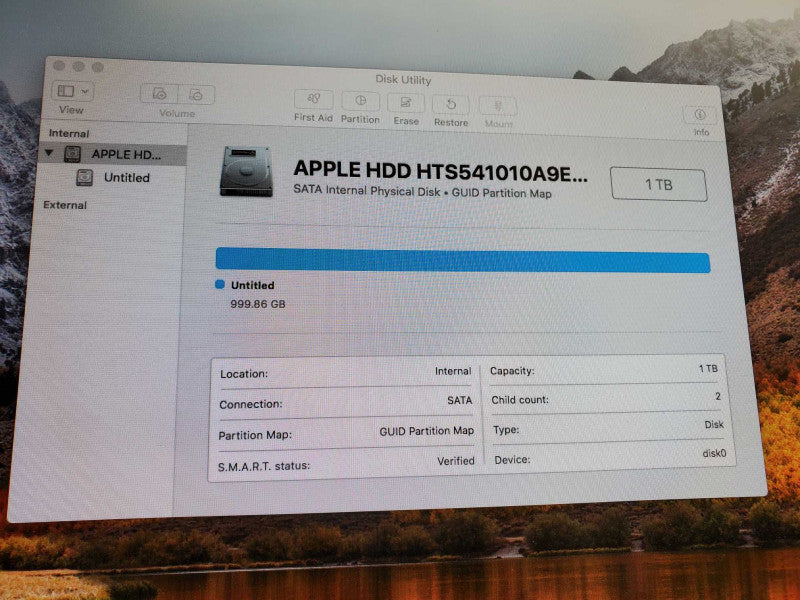Viewport: 800px width, 600px height.
Task: Click the Mount toolbar icon
Action: (x=498, y=106)
